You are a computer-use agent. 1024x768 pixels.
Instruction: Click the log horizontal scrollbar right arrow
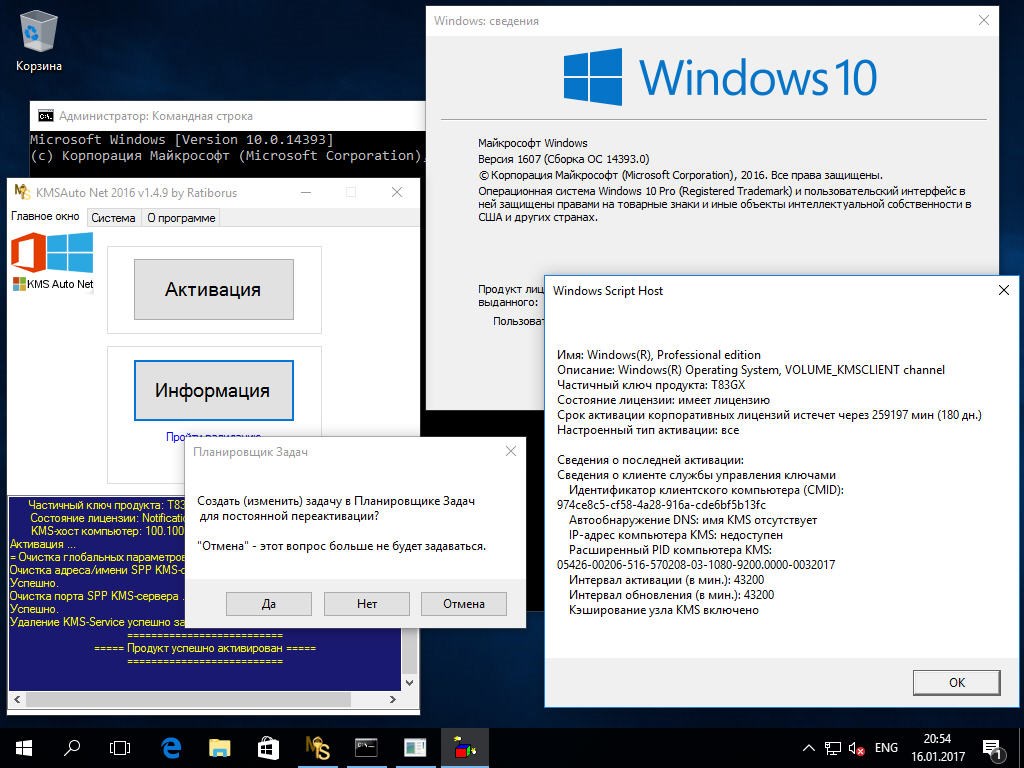click(392, 699)
